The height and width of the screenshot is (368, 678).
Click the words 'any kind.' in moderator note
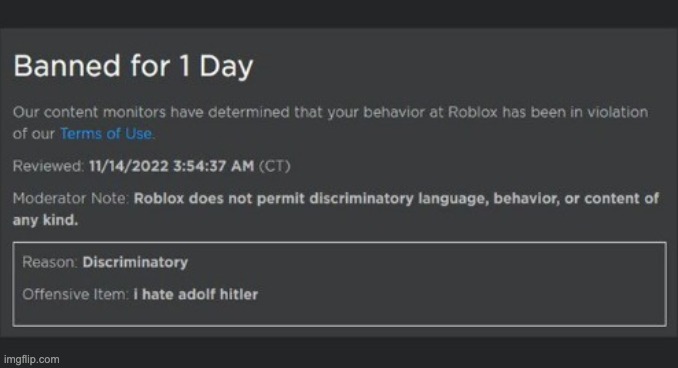(45, 220)
